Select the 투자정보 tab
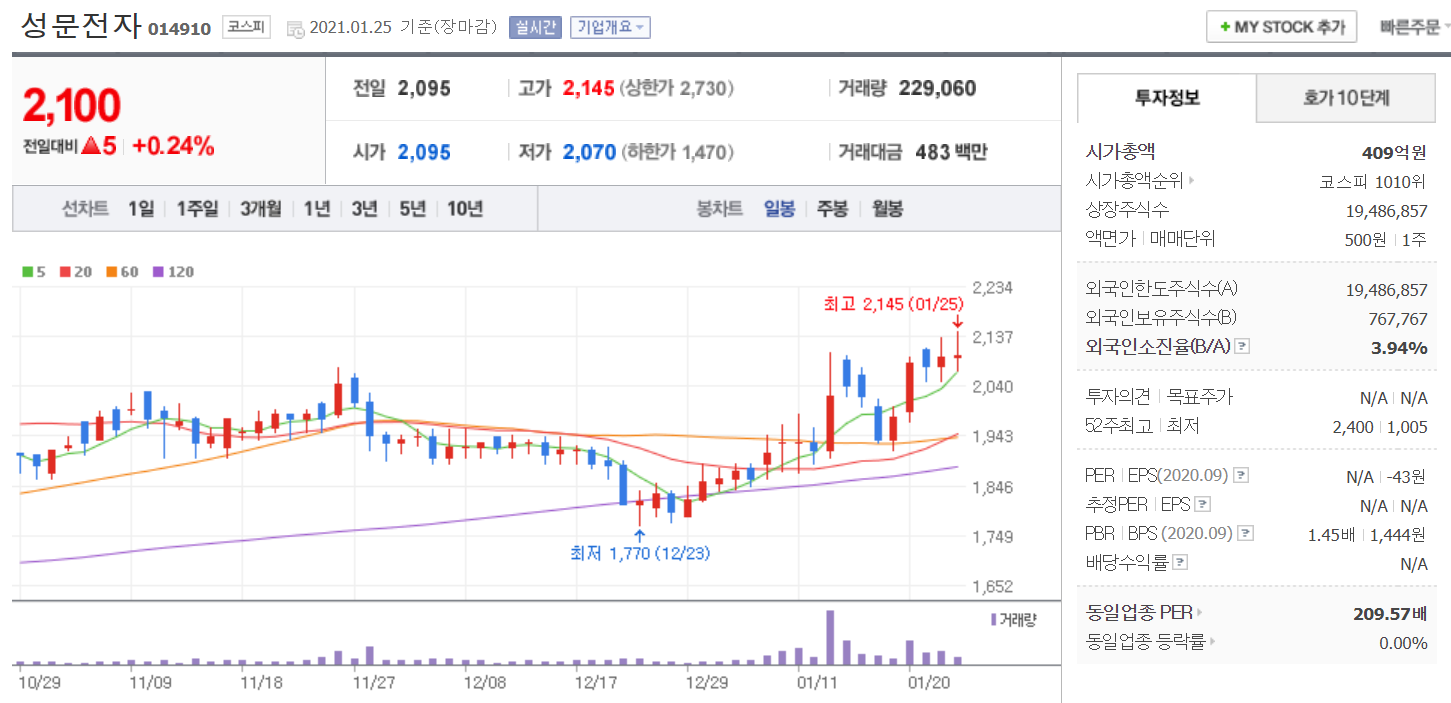The width and height of the screenshot is (1451, 703). point(1167,98)
